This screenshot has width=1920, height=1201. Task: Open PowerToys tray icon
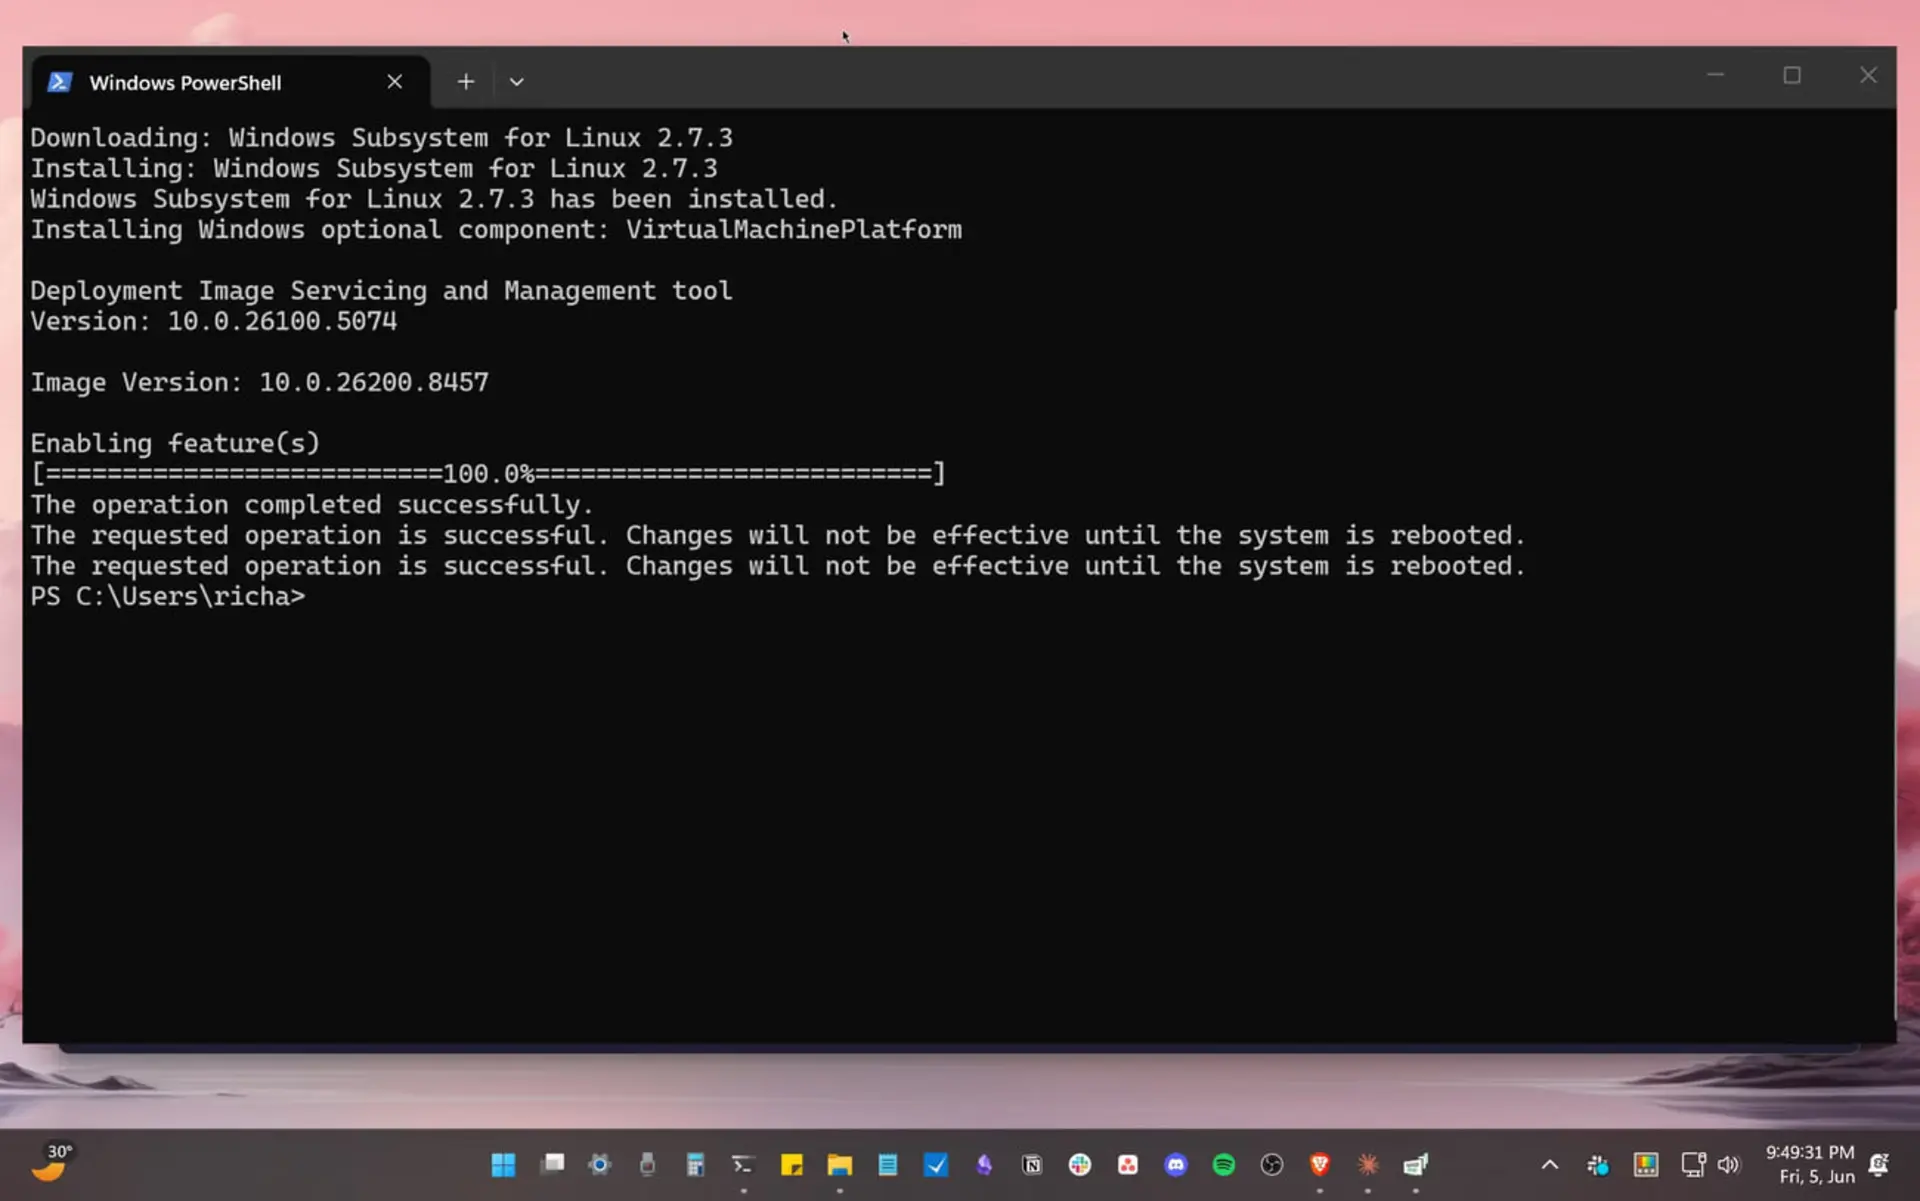pos(1646,1165)
